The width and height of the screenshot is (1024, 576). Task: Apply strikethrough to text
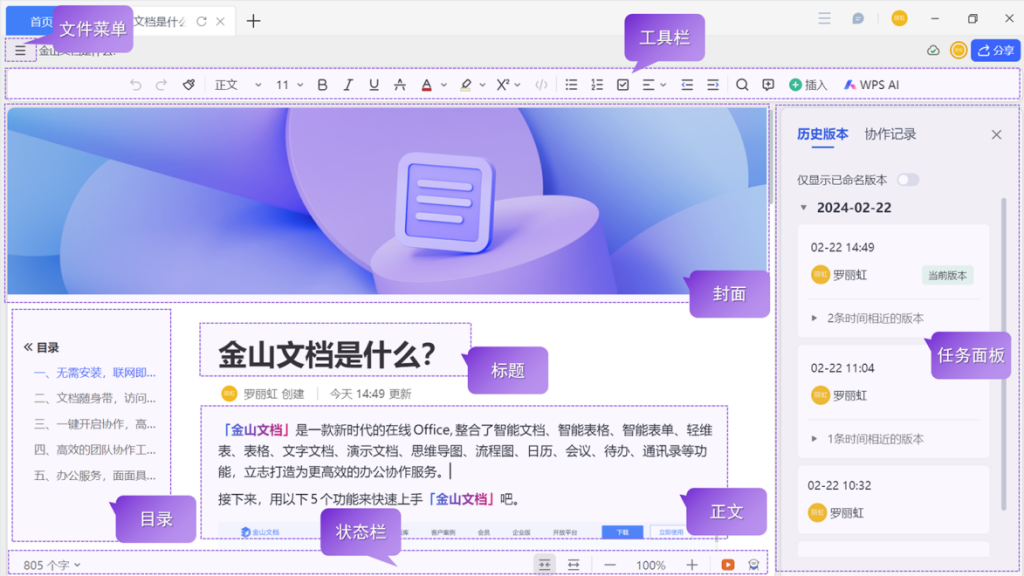[400, 85]
